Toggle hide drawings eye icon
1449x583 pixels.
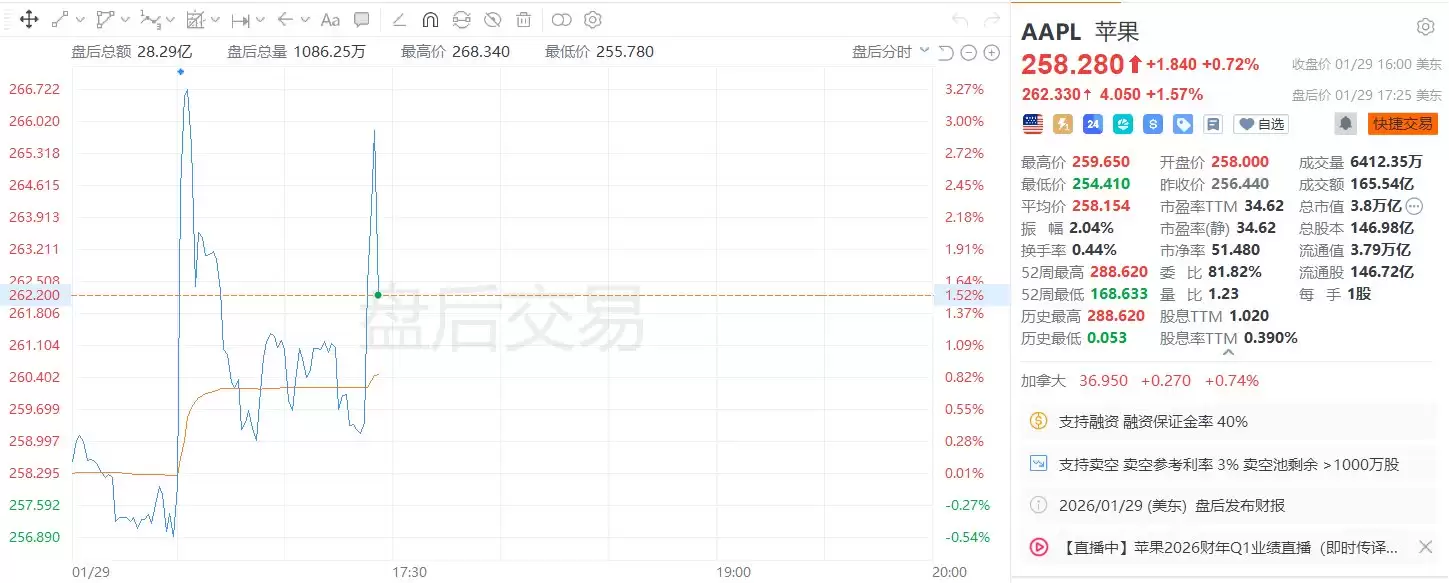point(492,19)
